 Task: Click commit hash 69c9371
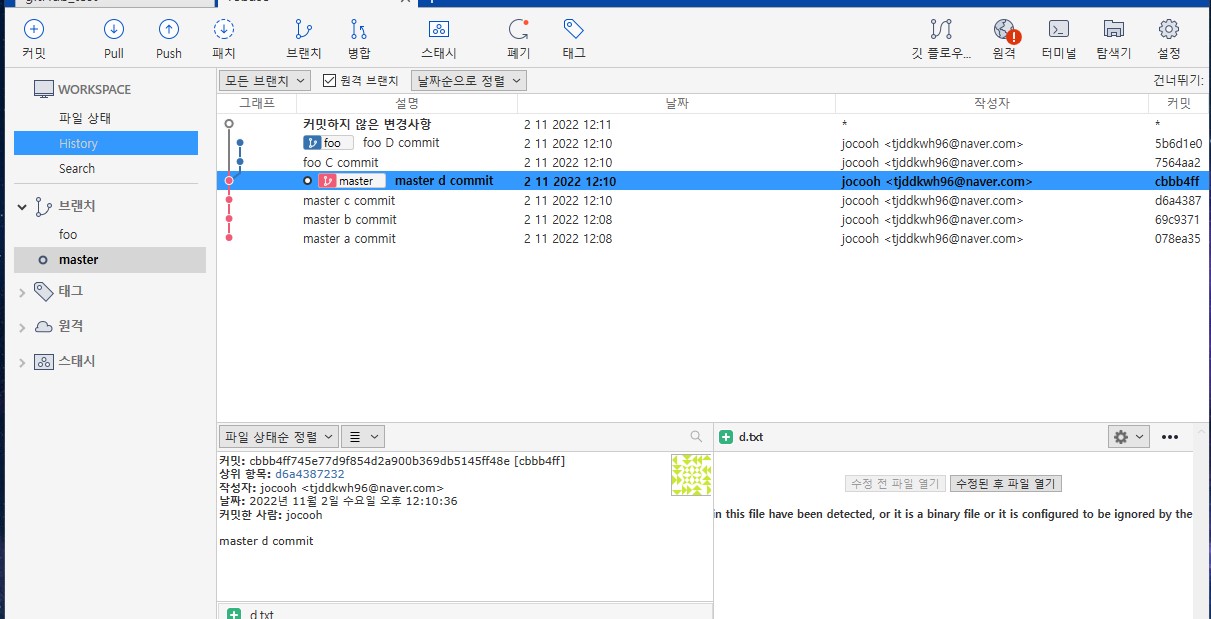[x=1178, y=219]
